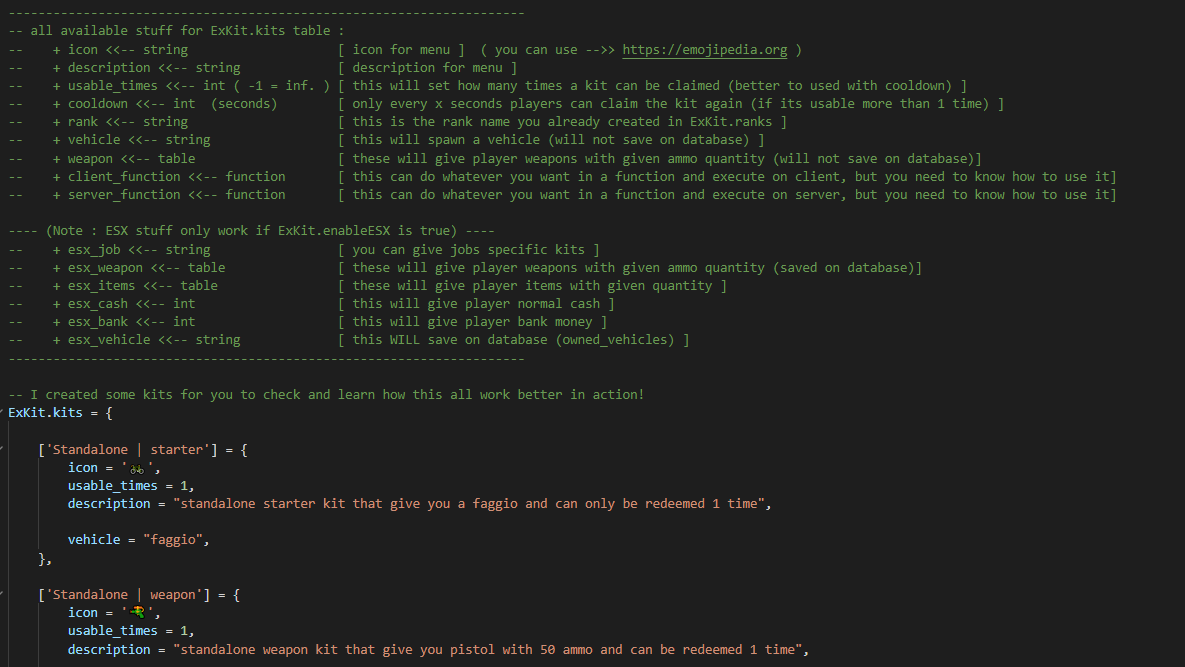The width and height of the screenshot is (1185, 667).
Task: Fold the 'Standalone | weapon' block
Action: pos(2,594)
